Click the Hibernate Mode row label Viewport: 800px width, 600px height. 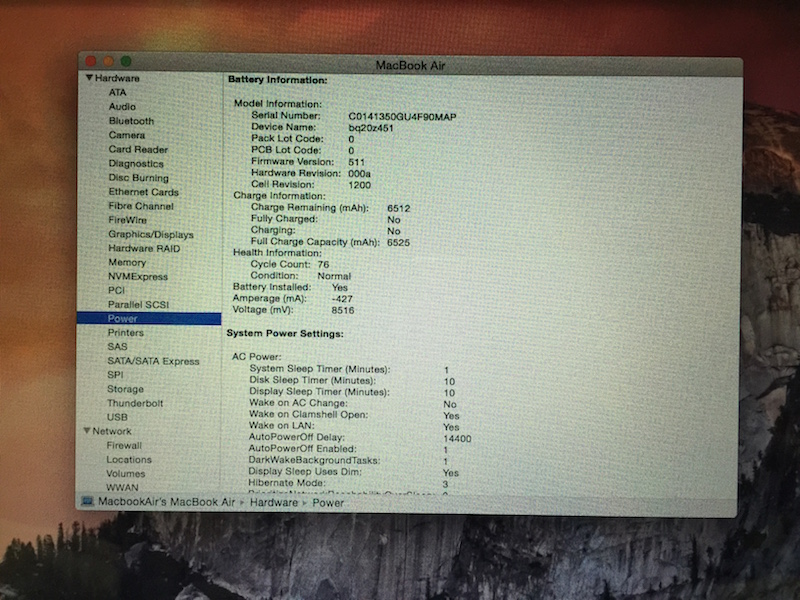coord(287,483)
